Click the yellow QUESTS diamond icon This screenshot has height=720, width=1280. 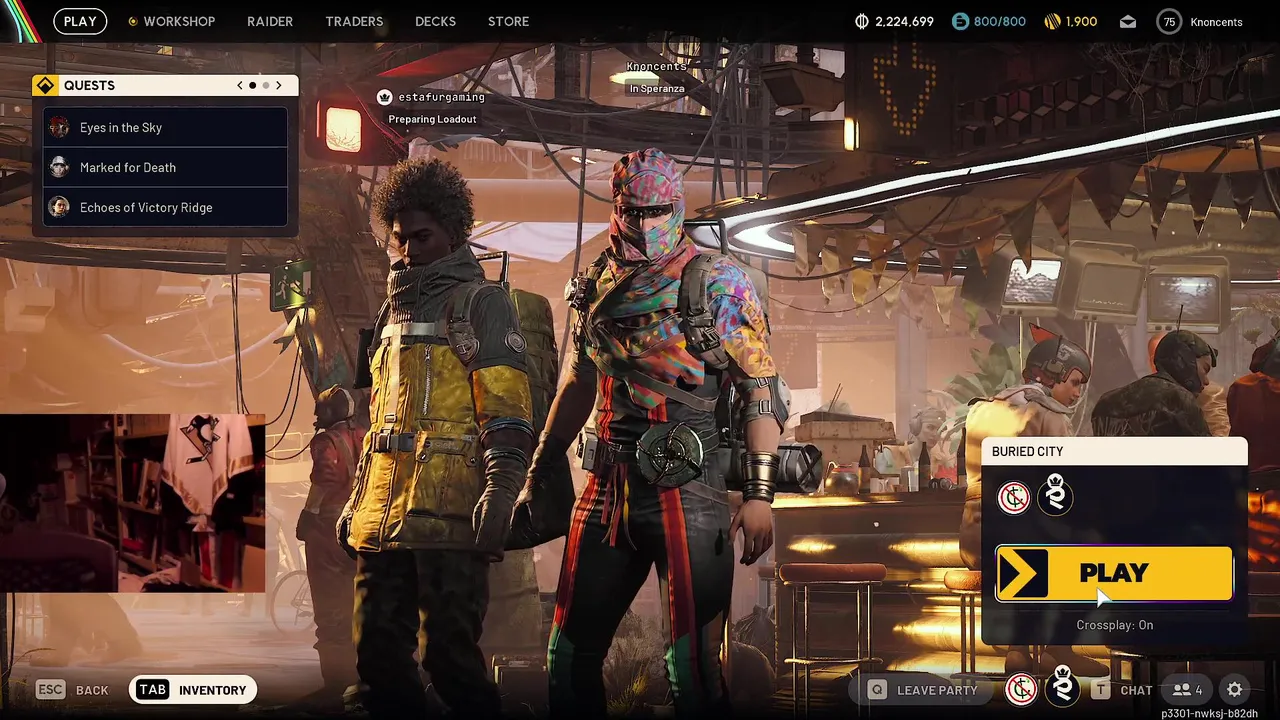(x=44, y=86)
